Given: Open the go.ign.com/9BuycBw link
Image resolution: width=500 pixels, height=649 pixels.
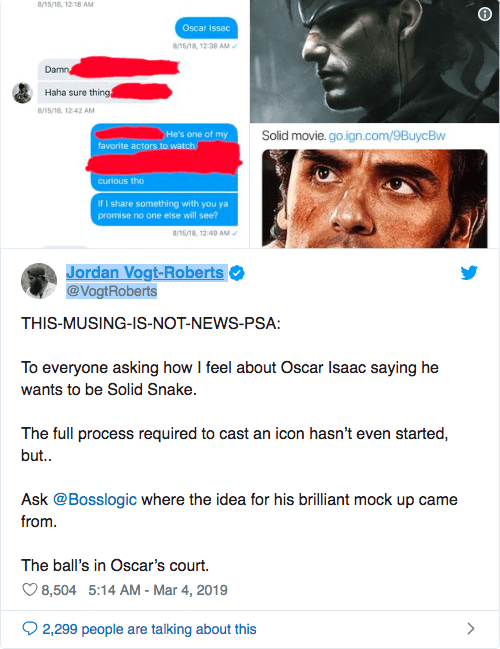Looking at the screenshot, I should [387, 136].
